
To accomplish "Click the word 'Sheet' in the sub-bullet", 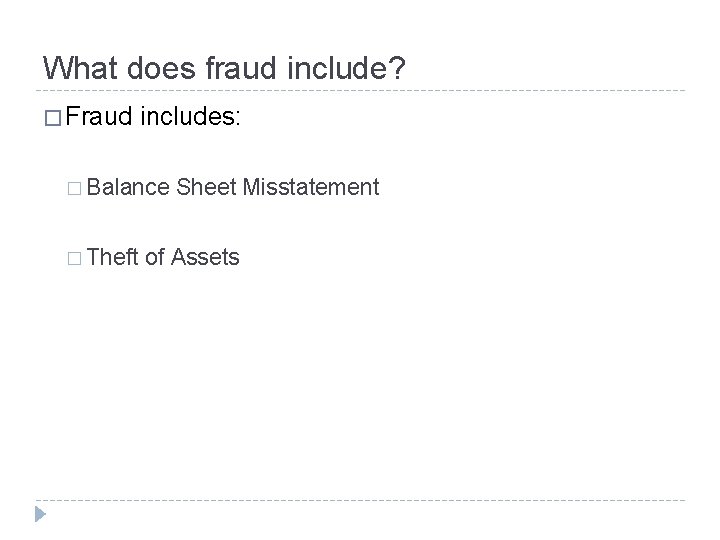I will click(x=204, y=187).
